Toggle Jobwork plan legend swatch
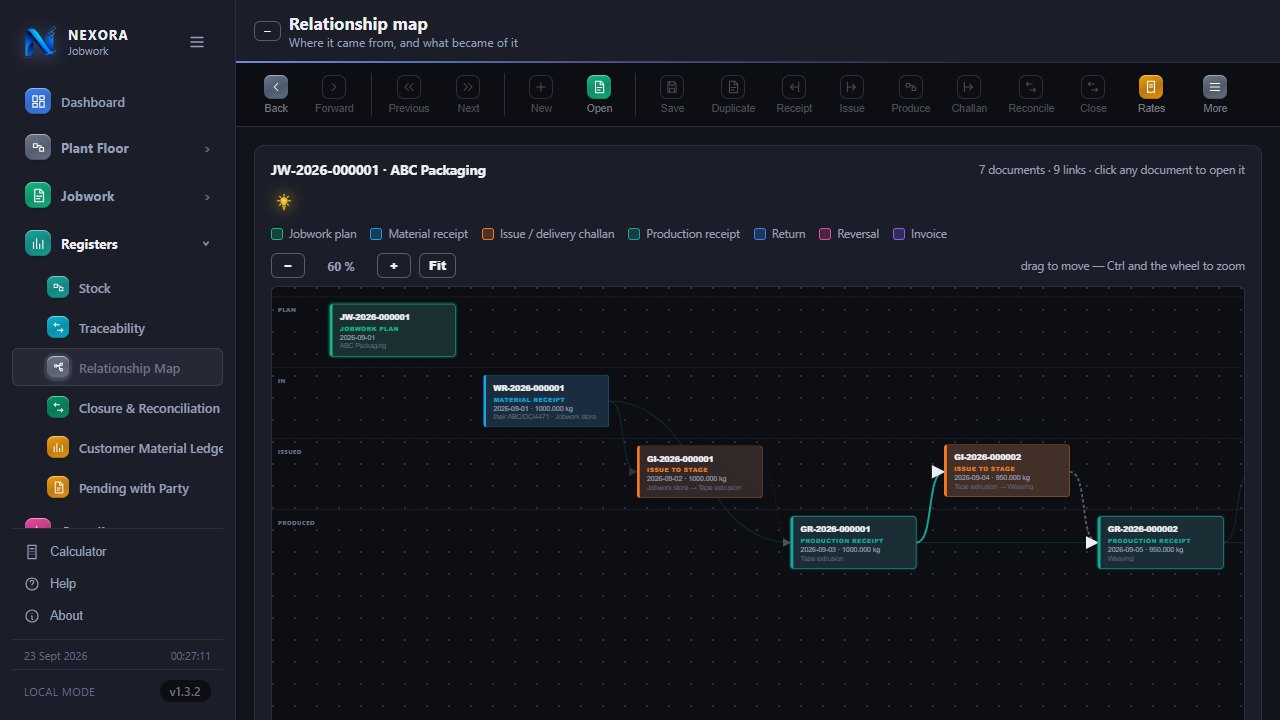Image resolution: width=1280 pixels, height=720 pixels. pos(277,234)
